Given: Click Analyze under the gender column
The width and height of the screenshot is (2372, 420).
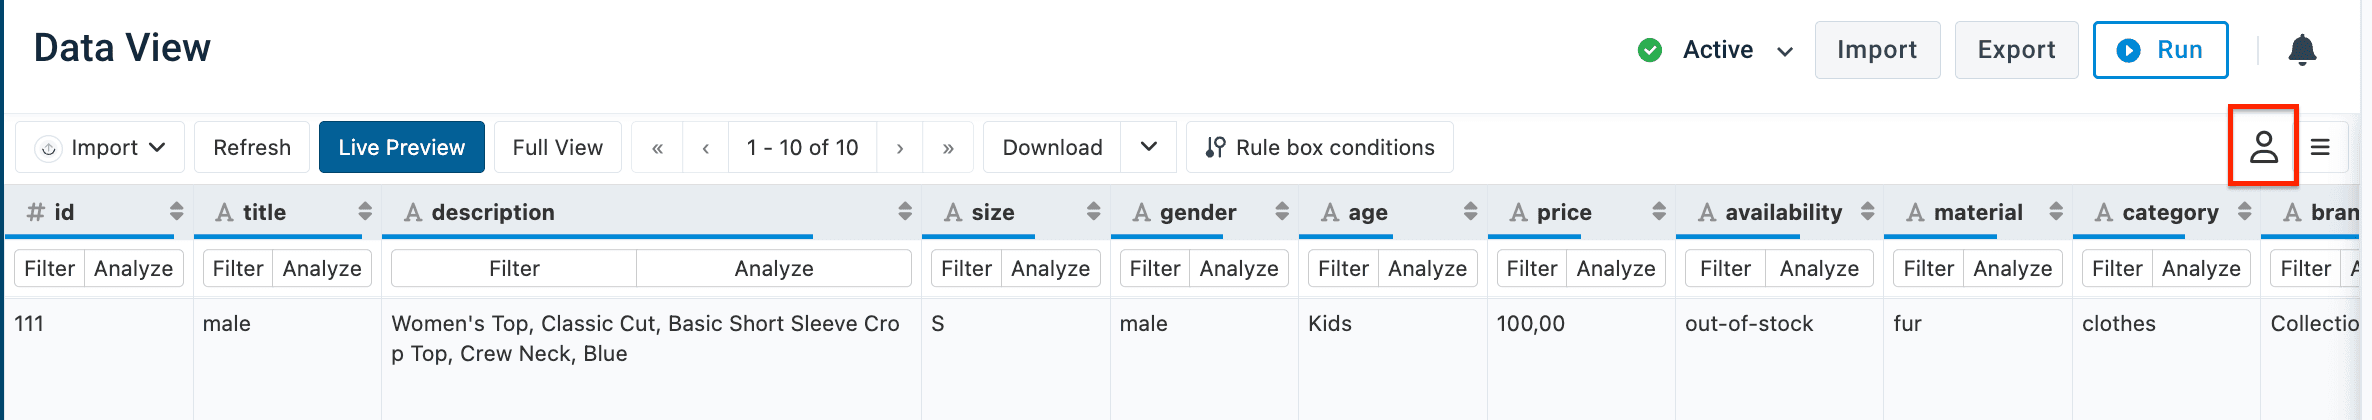Looking at the screenshot, I should coord(1239,269).
